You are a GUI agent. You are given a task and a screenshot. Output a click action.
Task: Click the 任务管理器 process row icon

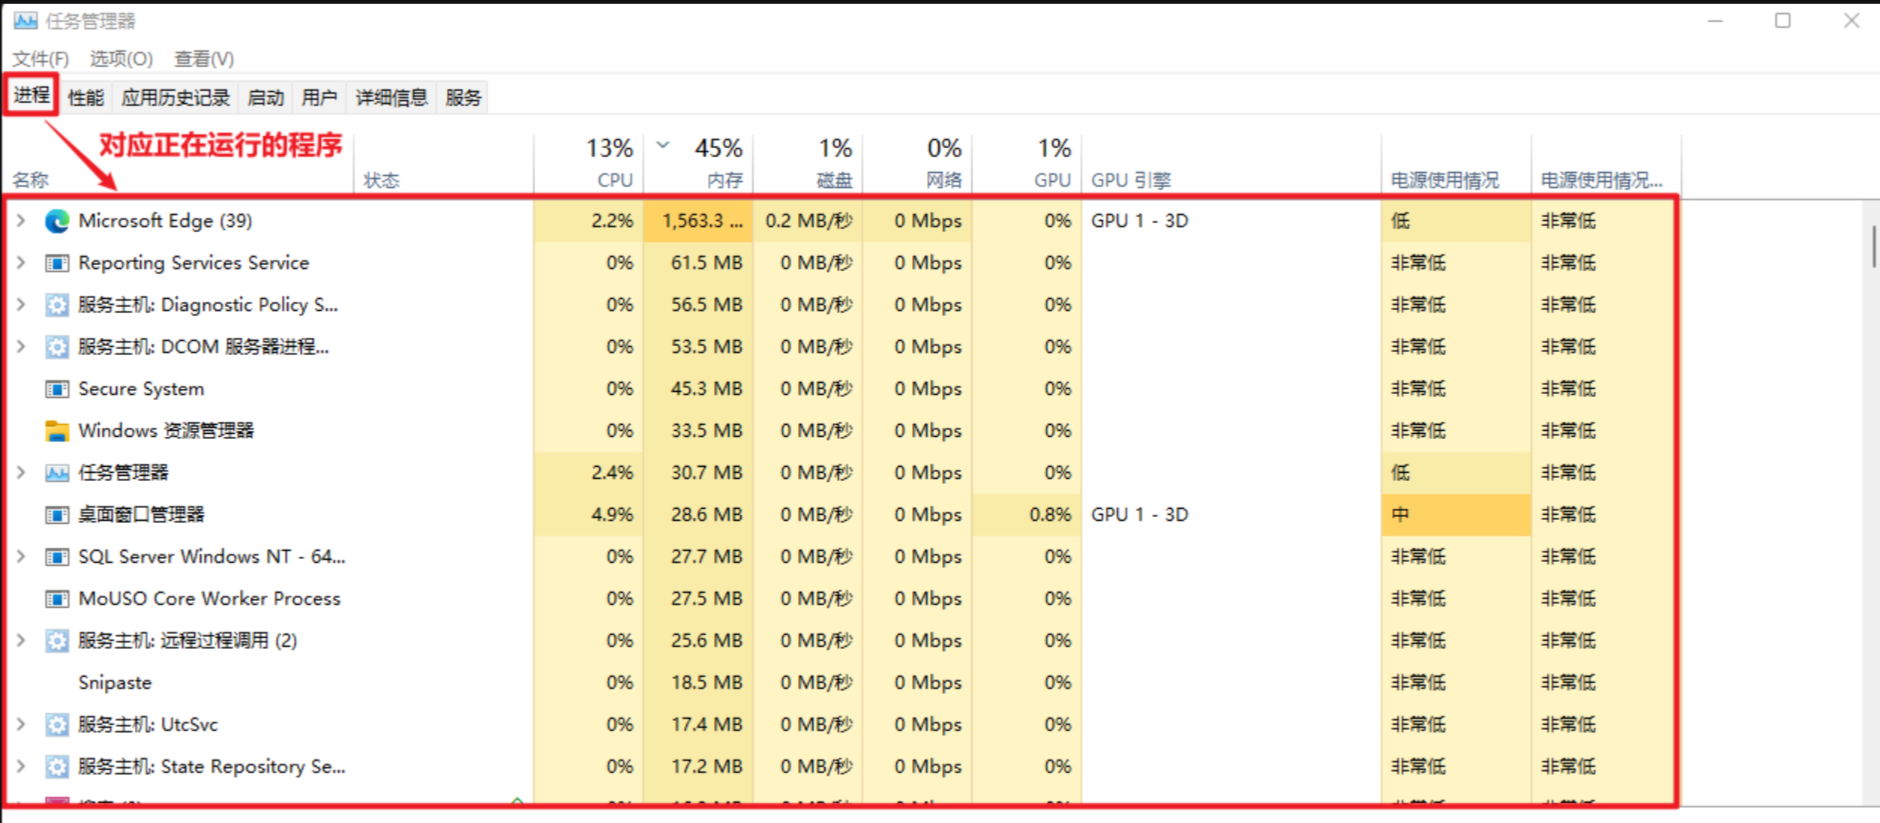click(x=57, y=473)
